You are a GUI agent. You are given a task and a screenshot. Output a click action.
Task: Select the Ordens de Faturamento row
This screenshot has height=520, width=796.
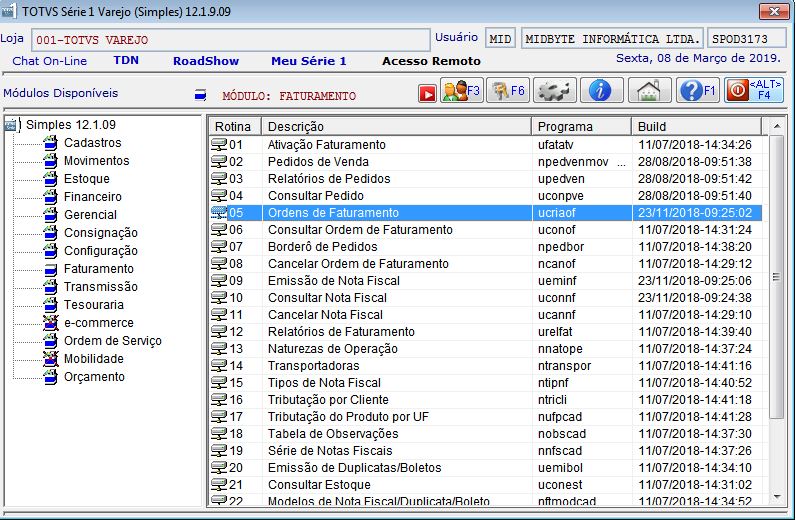click(485, 213)
